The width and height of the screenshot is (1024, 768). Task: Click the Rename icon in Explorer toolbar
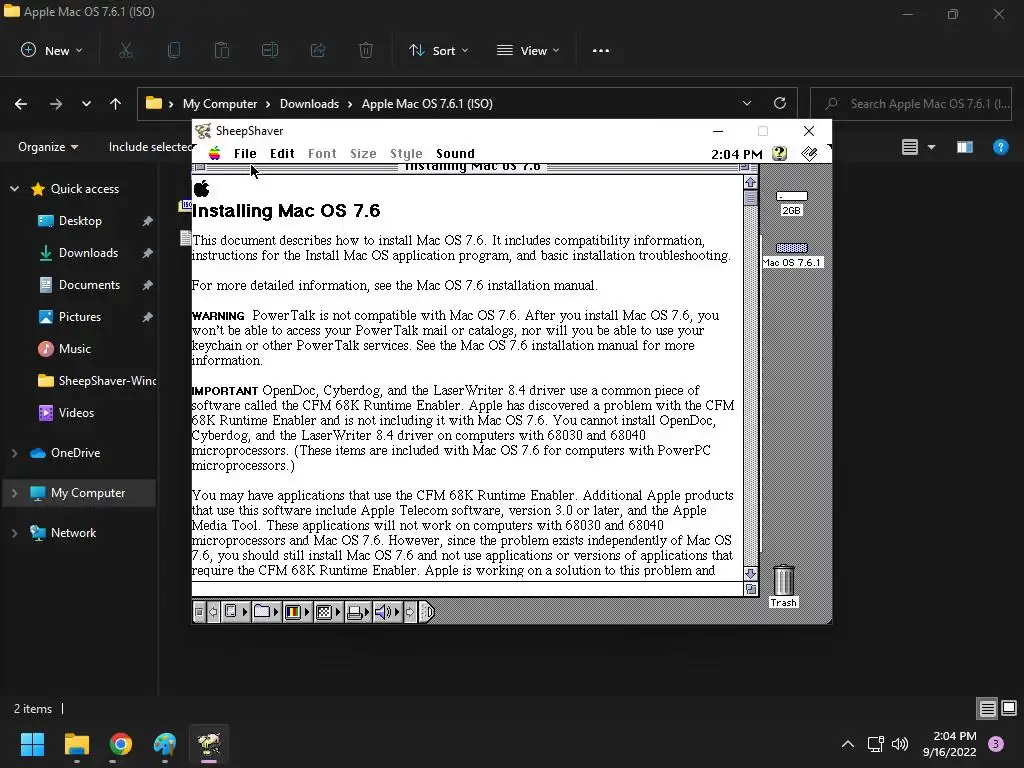(270, 50)
